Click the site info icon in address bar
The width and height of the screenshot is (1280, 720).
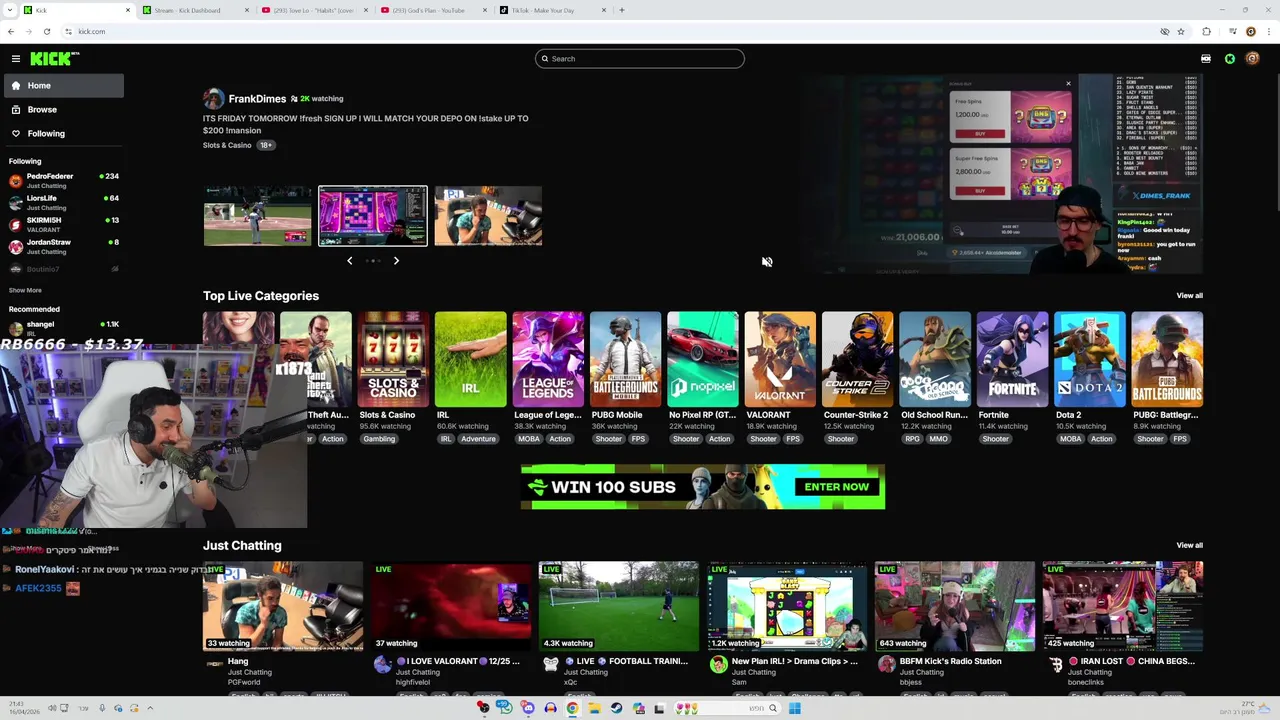click(70, 32)
